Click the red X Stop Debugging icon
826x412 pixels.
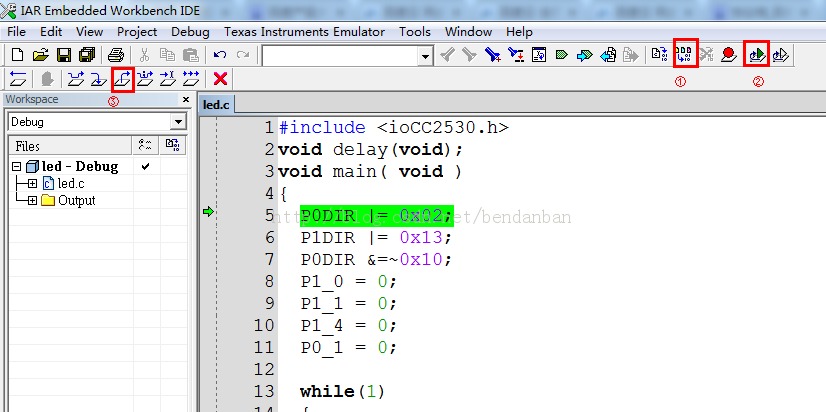tap(220, 78)
